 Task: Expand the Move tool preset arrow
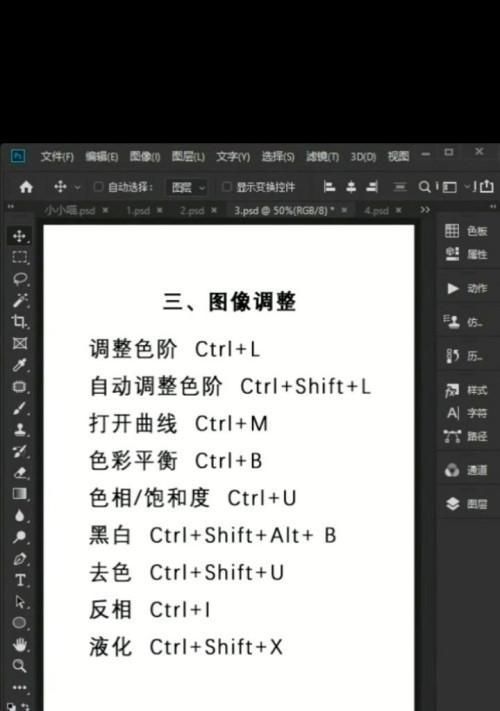(78, 187)
